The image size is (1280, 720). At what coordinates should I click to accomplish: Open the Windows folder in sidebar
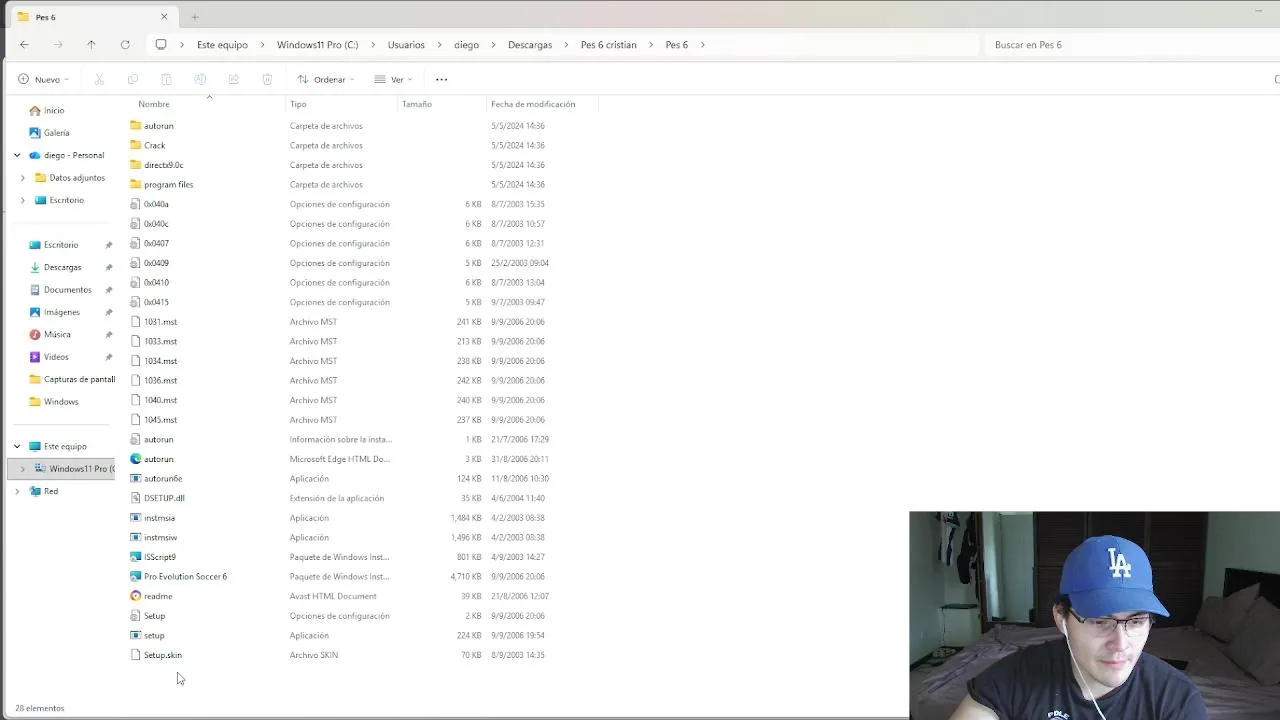point(60,402)
